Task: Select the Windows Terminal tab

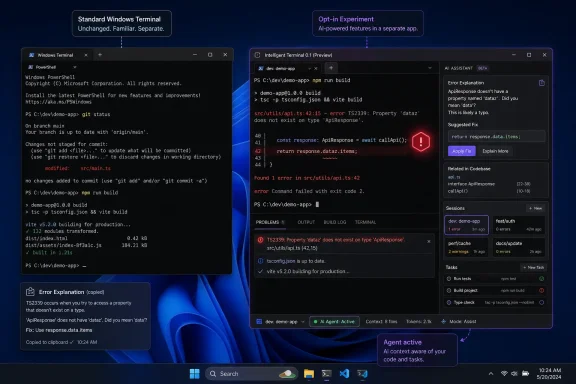Action: 58,55
